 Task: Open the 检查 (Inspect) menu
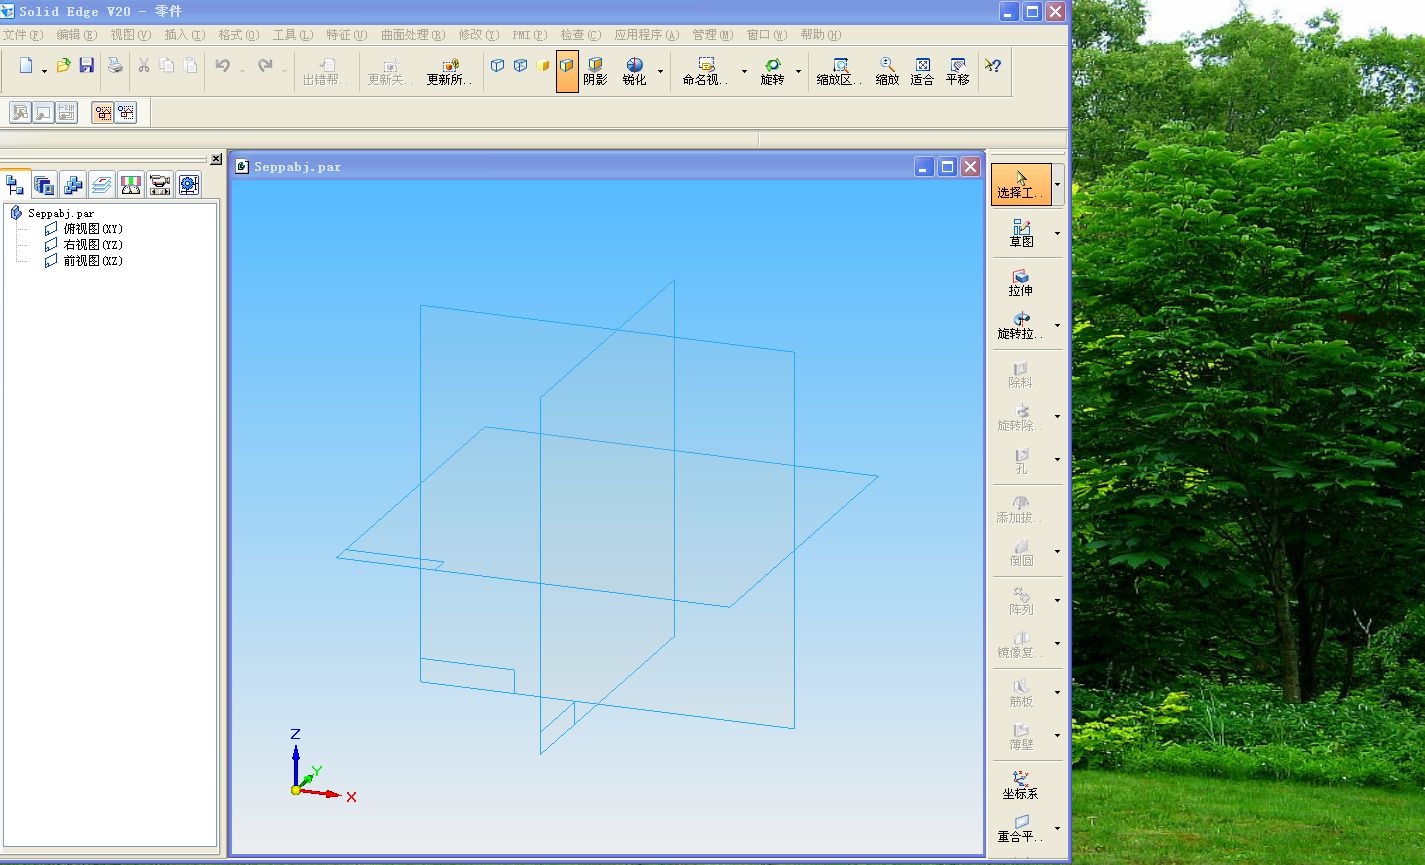point(581,35)
